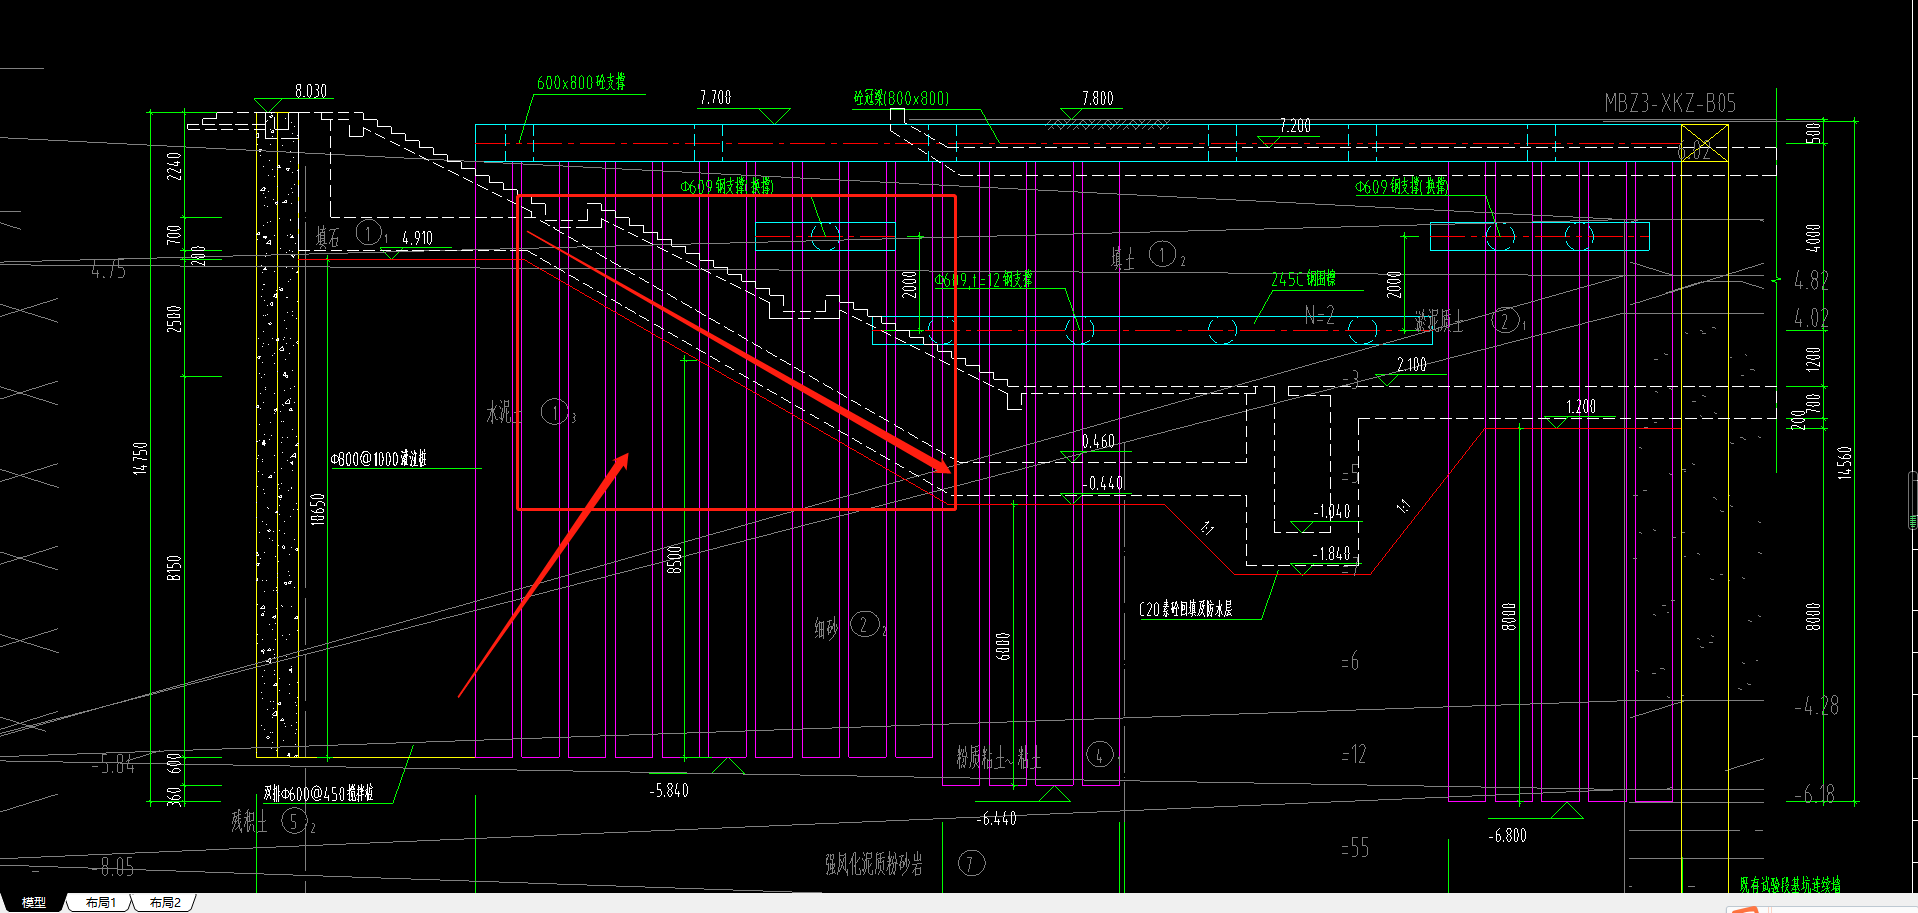Click the -1.840 elevation label
The height and width of the screenshot is (913, 1918).
click(x=1331, y=553)
